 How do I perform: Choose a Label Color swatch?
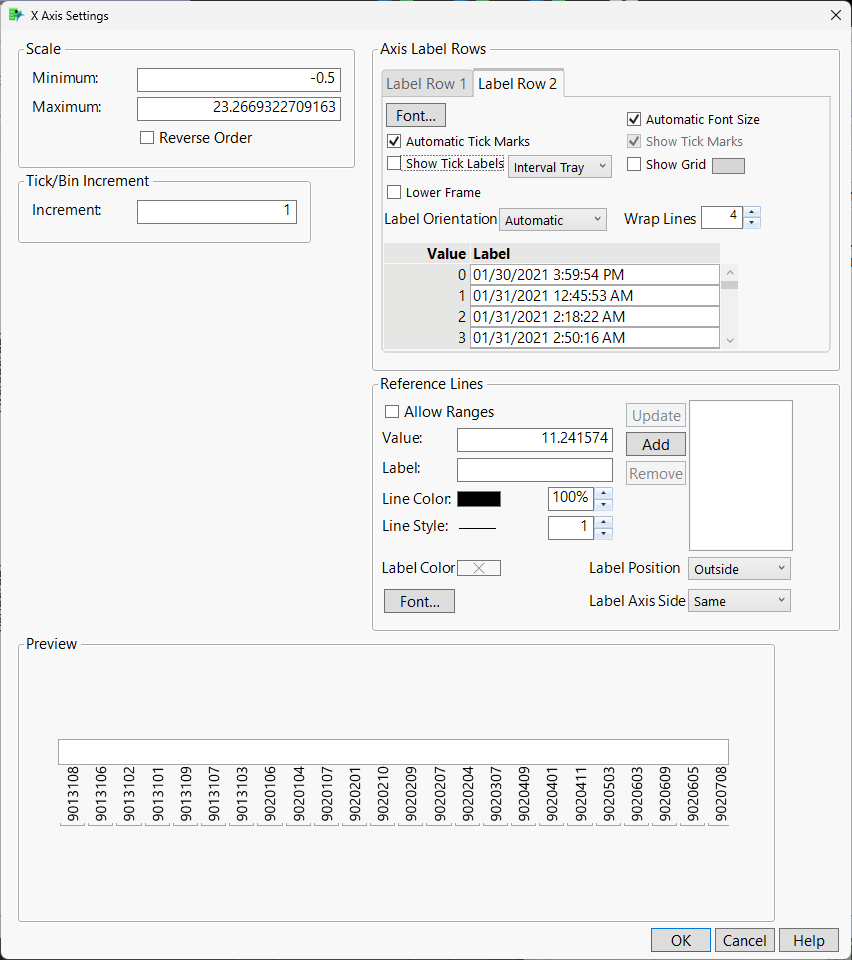(479, 568)
